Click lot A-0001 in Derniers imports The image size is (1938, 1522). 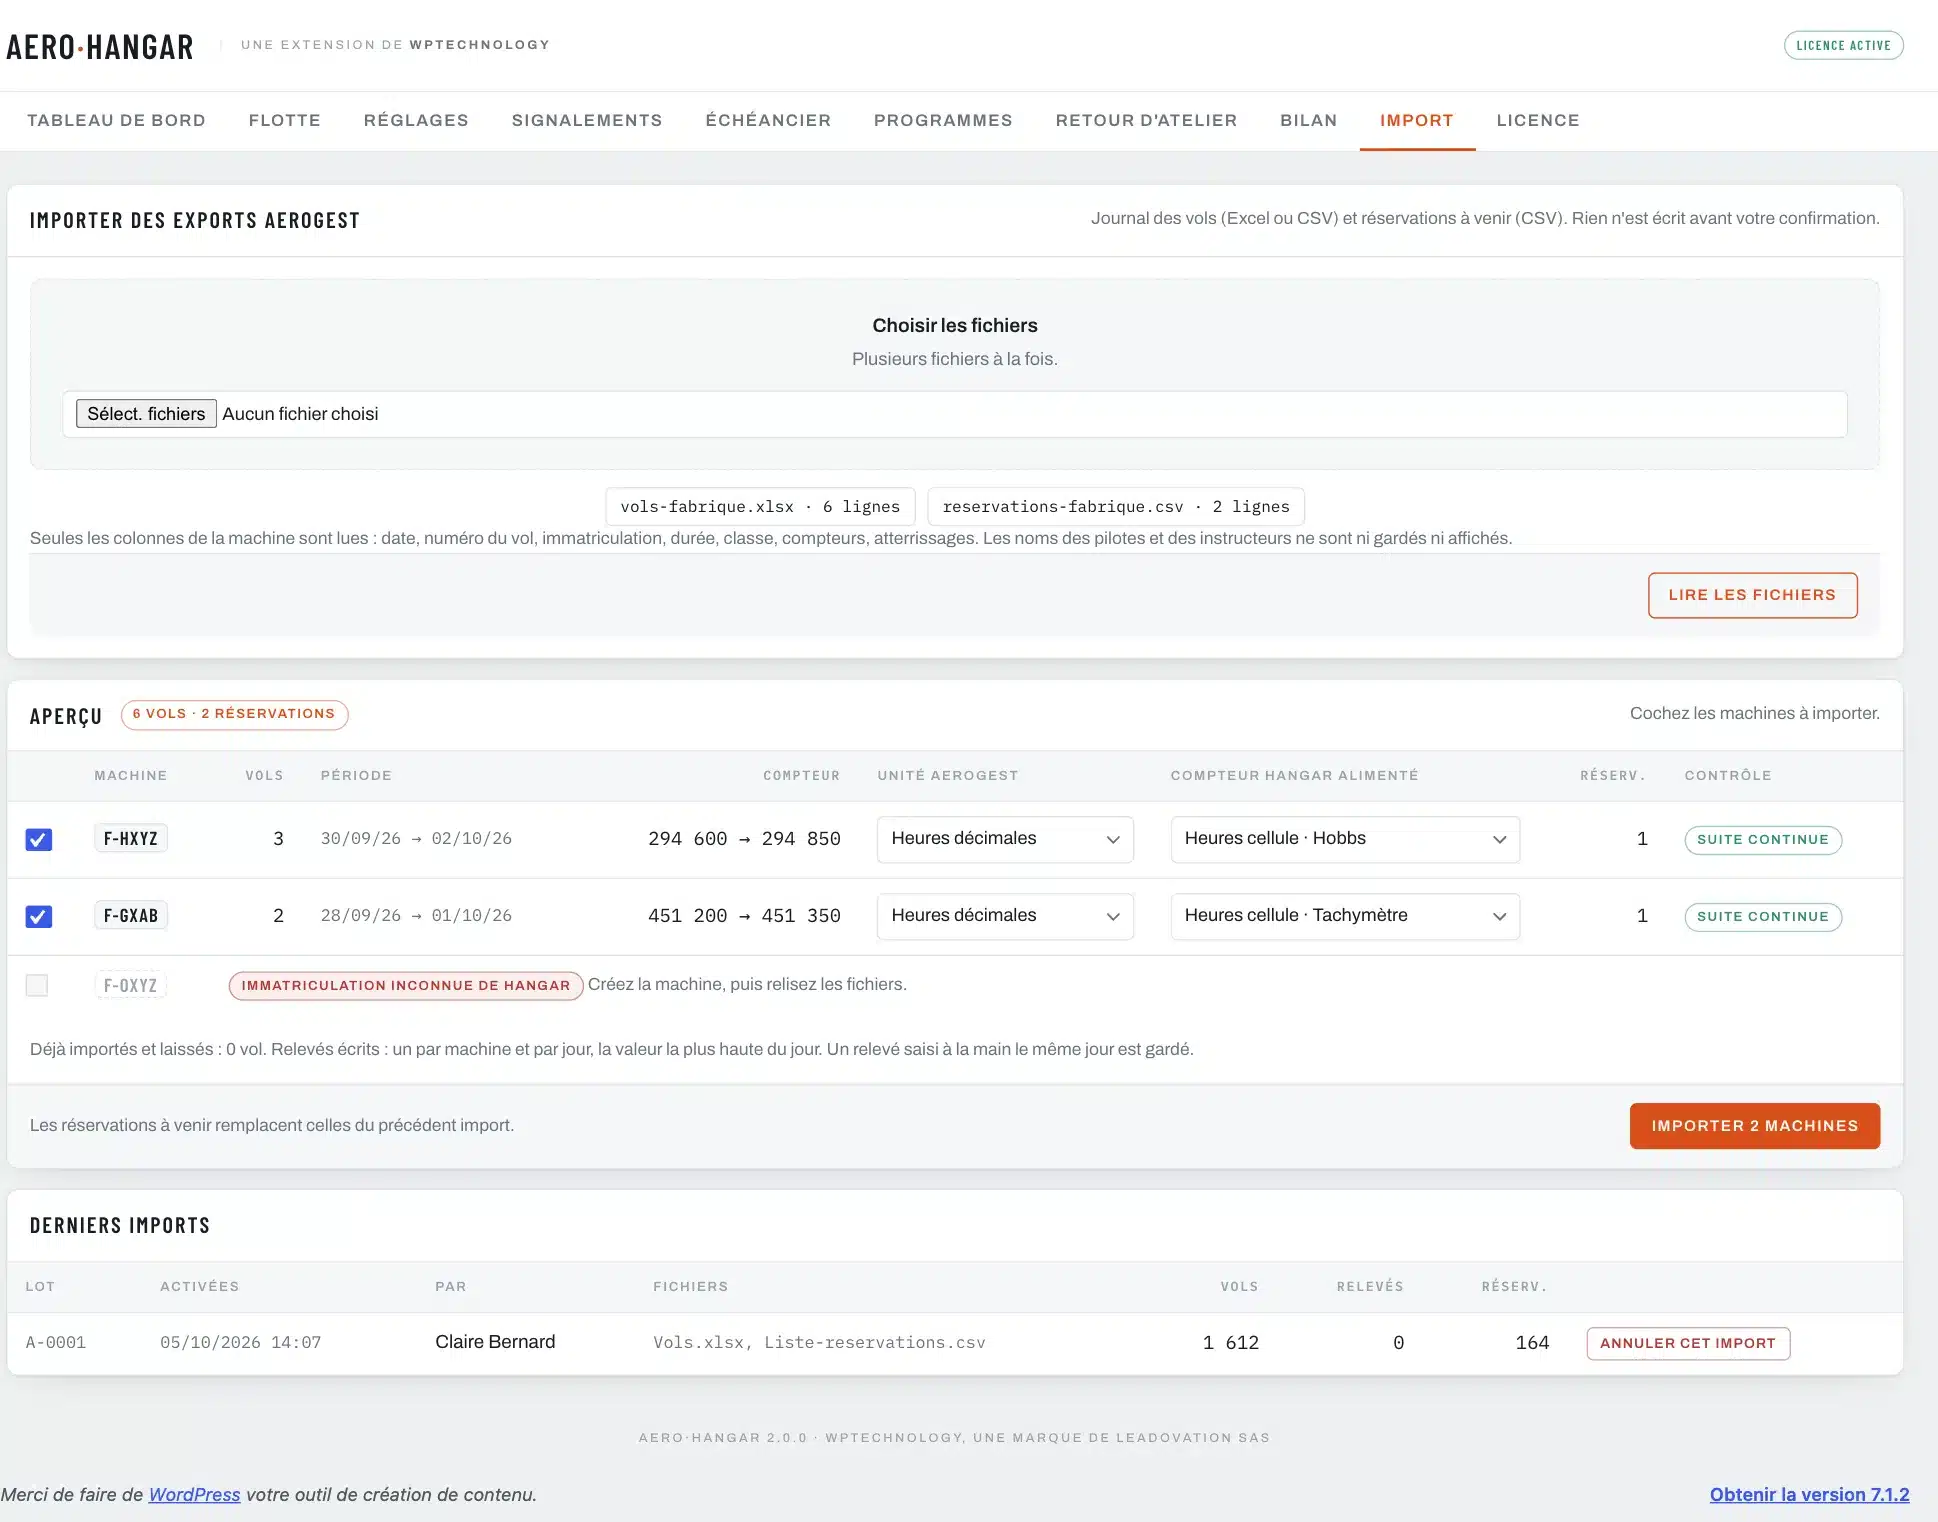pyautogui.click(x=56, y=1342)
